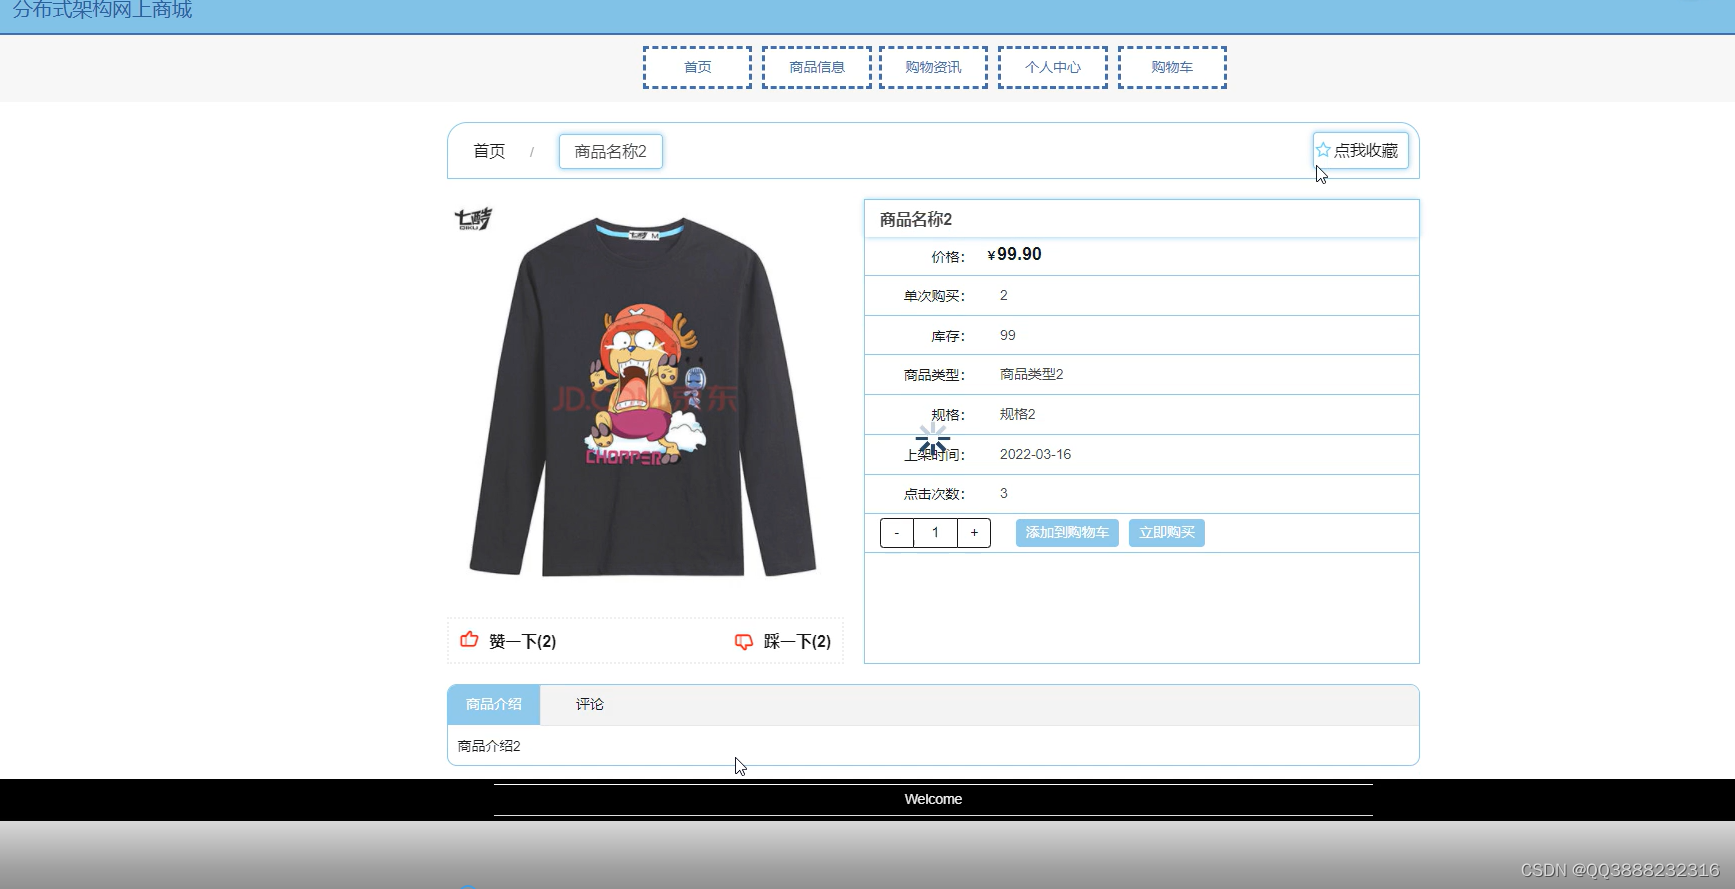Click the 点击次数 label
1735x889 pixels.
934,494
